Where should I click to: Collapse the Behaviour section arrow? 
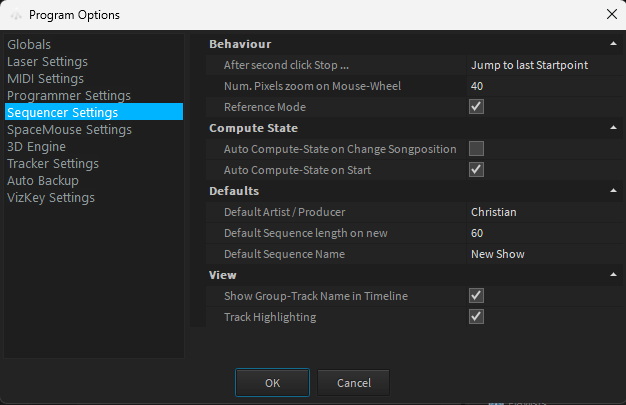(612, 44)
